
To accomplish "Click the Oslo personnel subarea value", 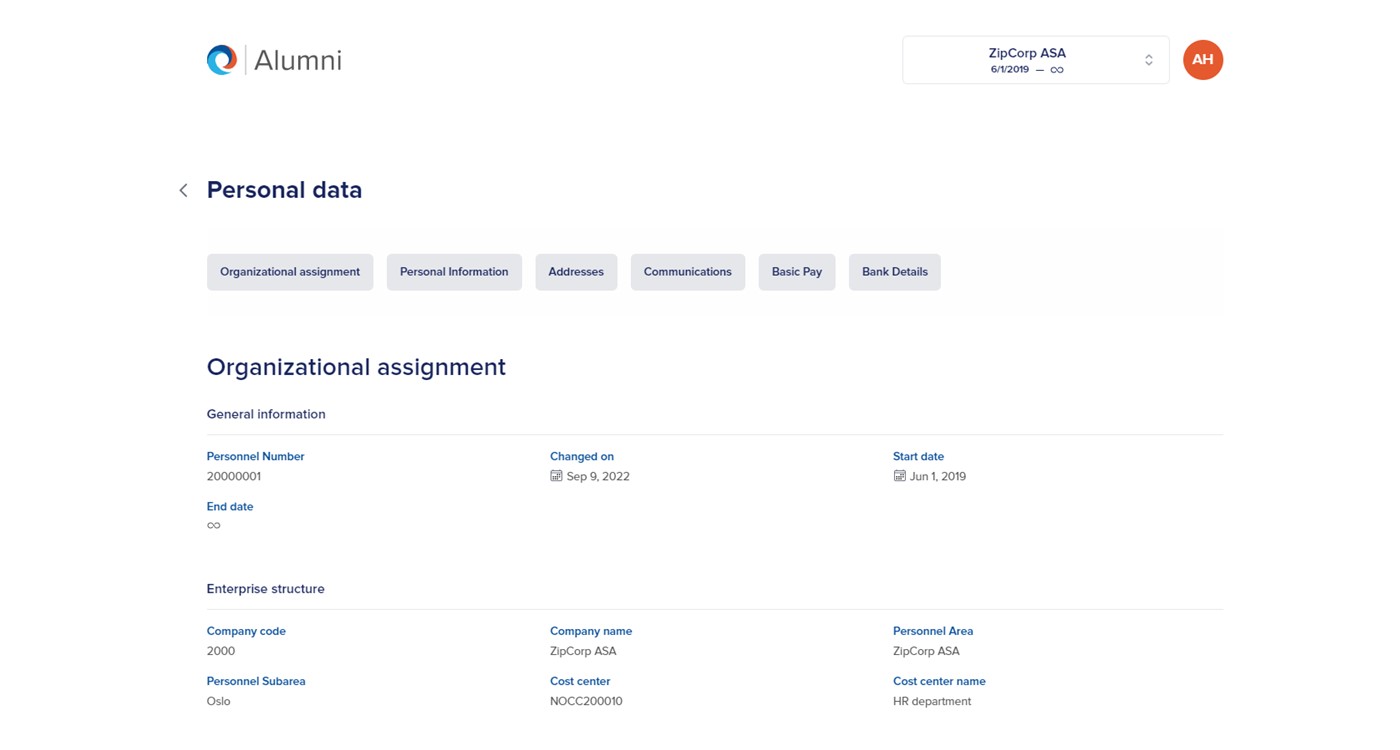I will click(219, 702).
